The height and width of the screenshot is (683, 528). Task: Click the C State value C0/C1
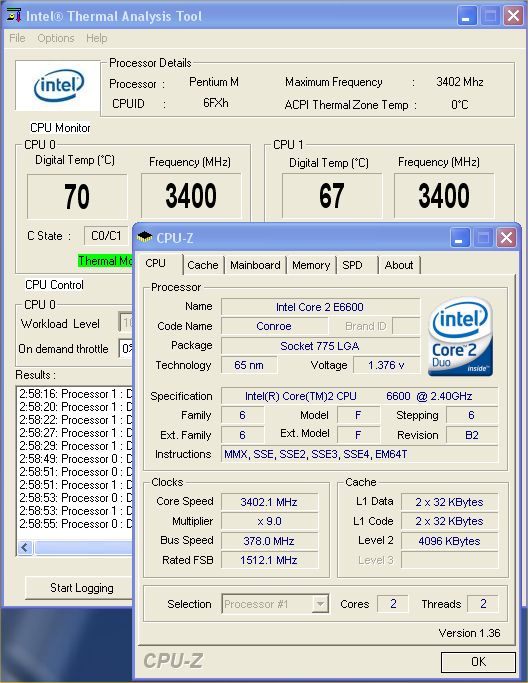[106, 236]
